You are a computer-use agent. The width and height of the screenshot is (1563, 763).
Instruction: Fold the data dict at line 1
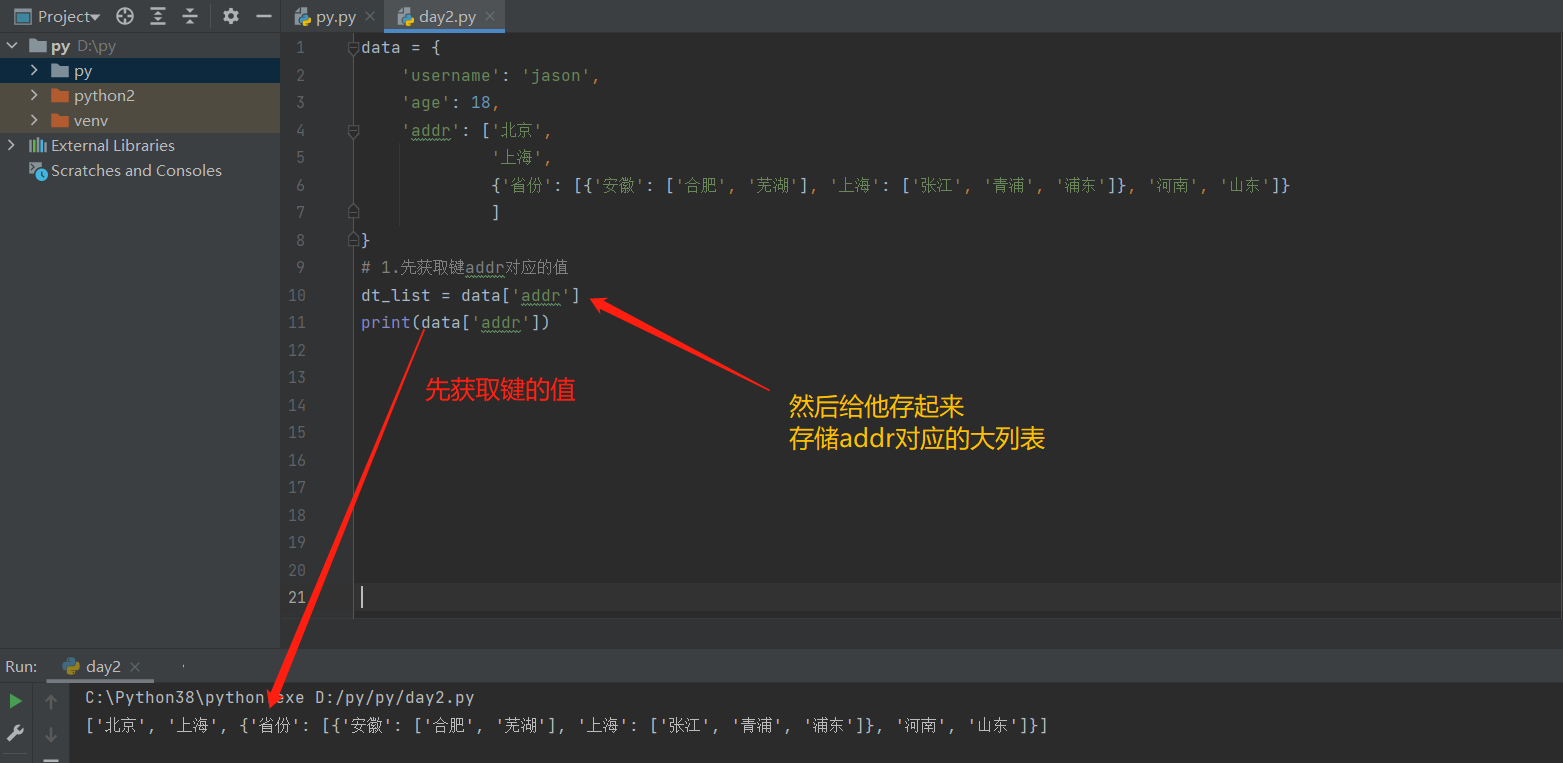click(x=353, y=48)
